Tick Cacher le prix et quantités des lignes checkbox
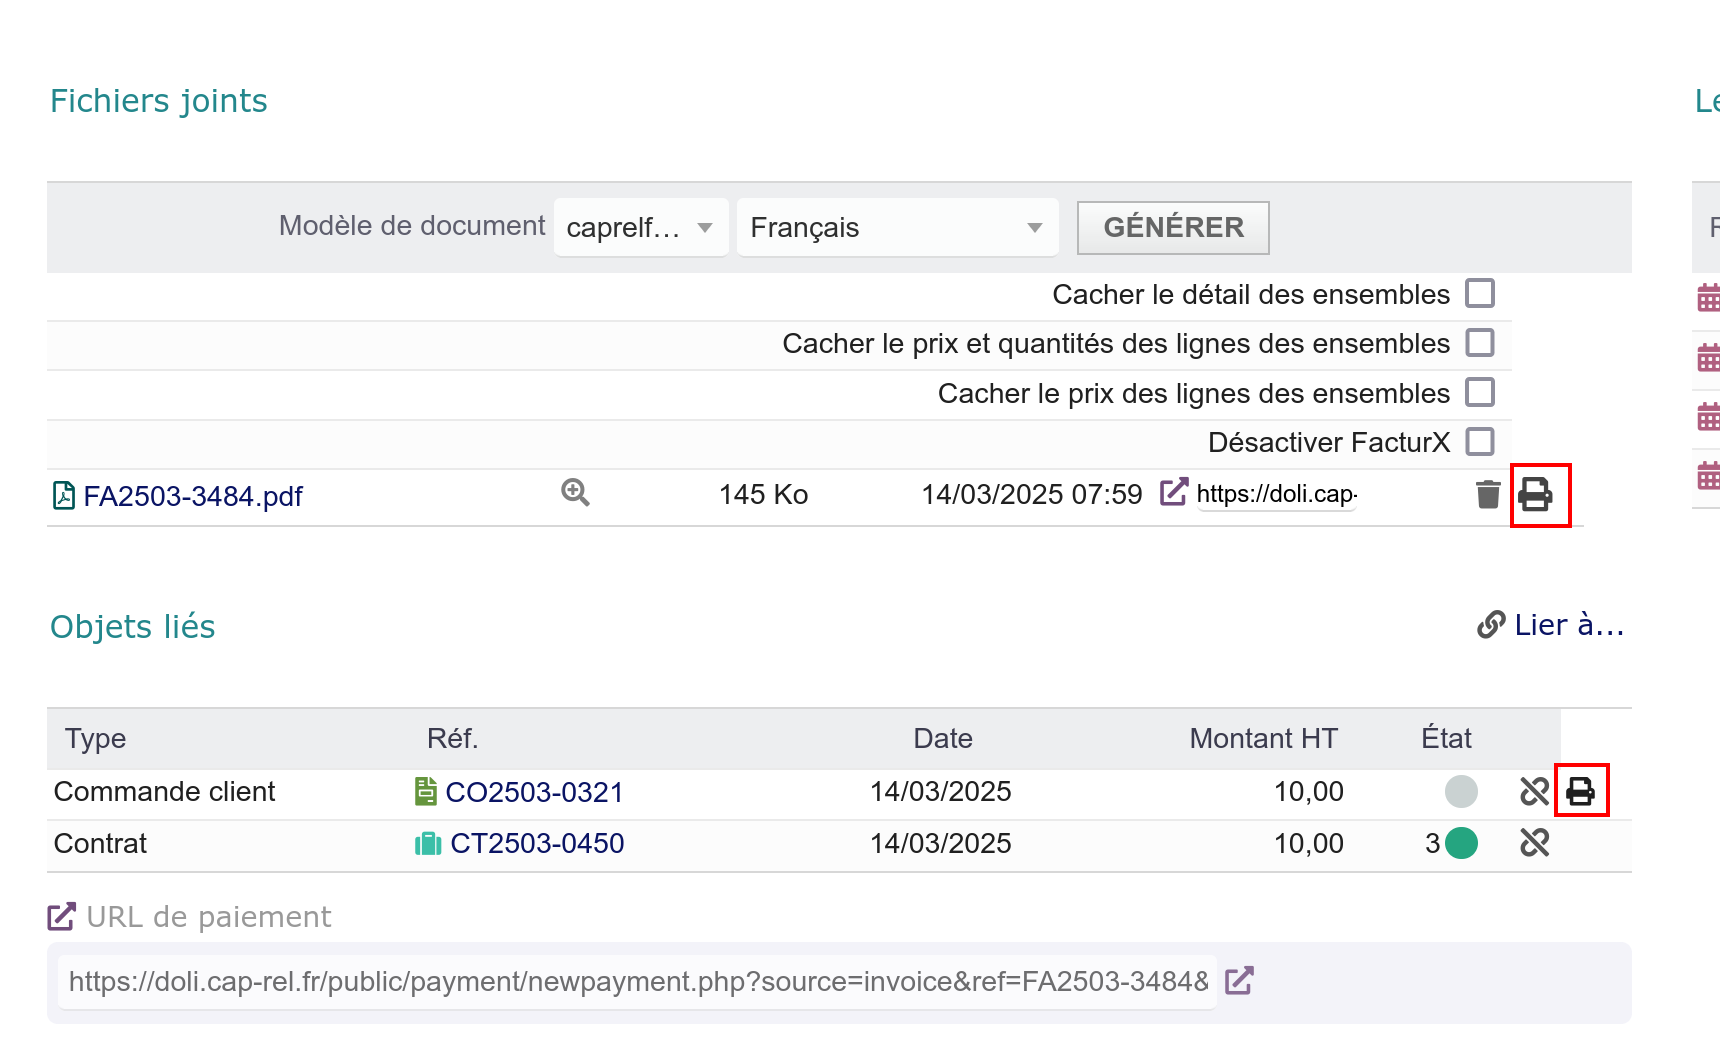 tap(1480, 343)
